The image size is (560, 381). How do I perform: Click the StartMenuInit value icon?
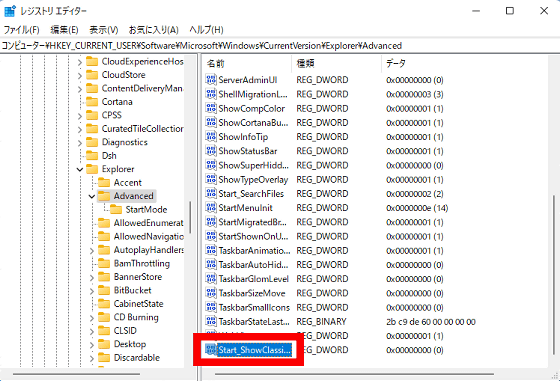(211, 208)
